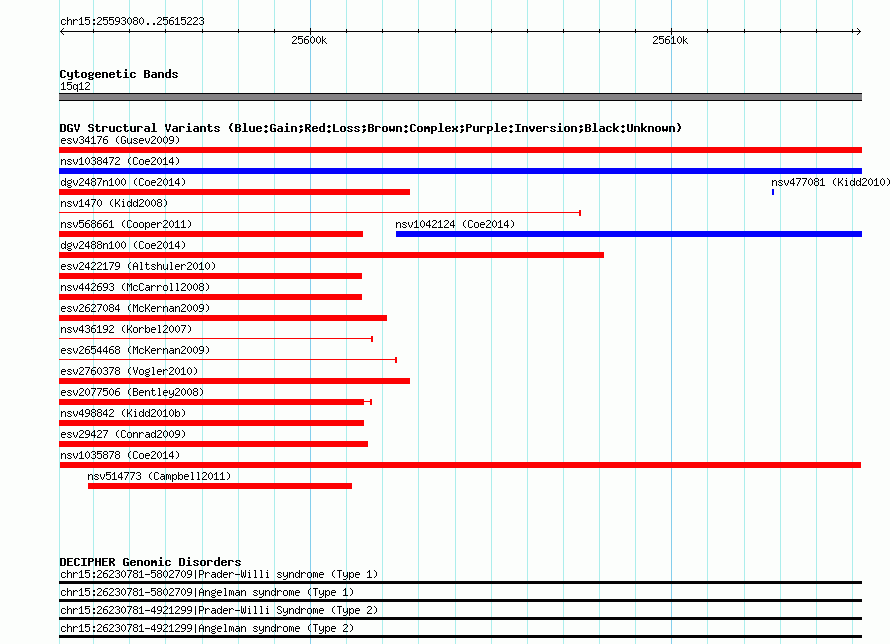
Task: Click the grey 15q12 cytogenetic band bar
Action: pyautogui.click(x=460, y=97)
